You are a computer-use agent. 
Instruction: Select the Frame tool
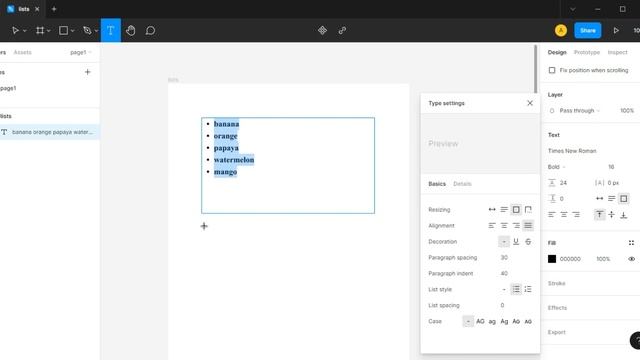pos(40,31)
